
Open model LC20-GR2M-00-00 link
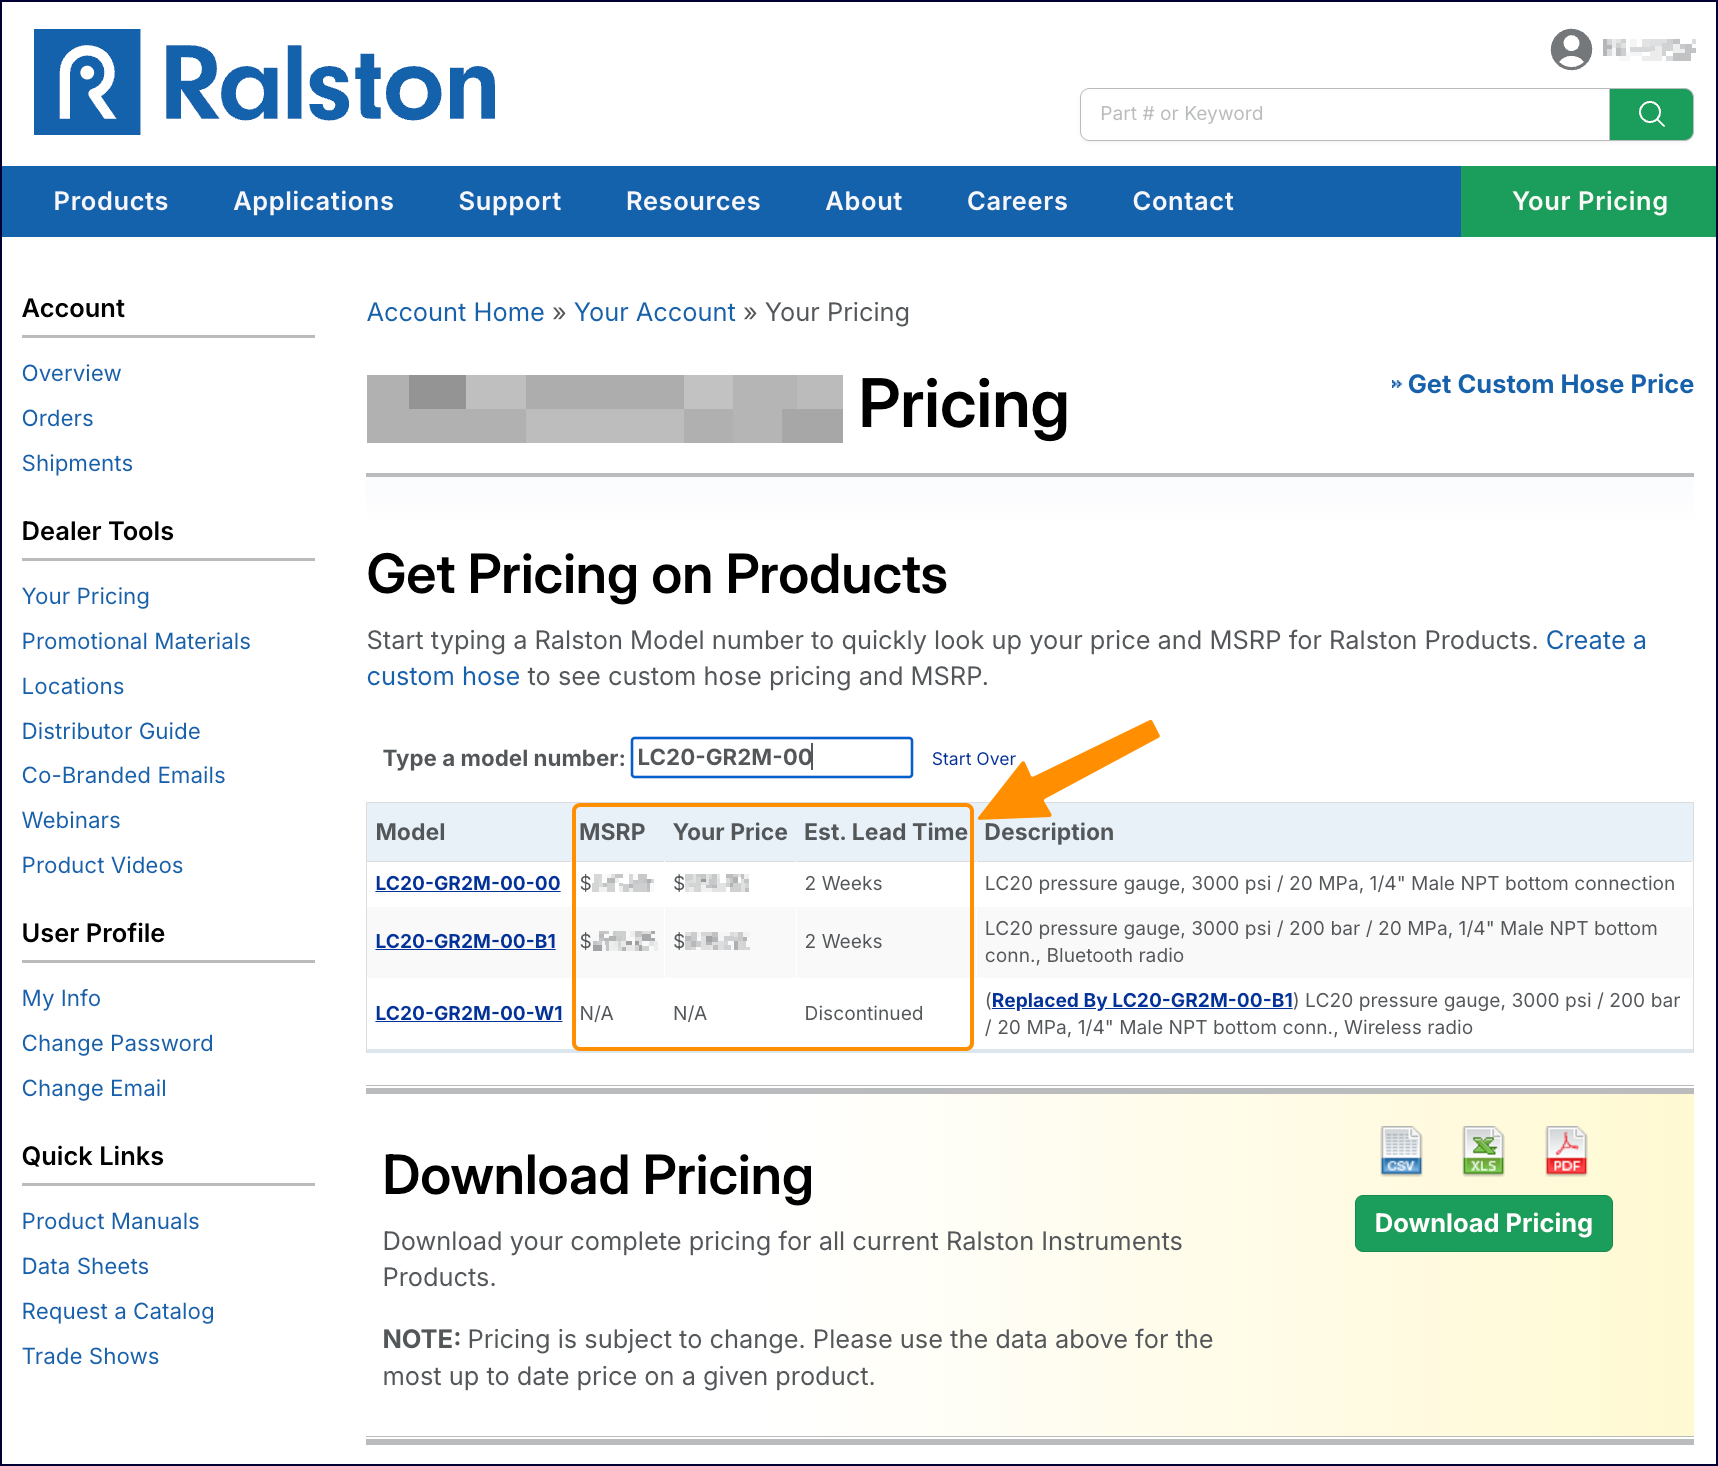point(467,883)
